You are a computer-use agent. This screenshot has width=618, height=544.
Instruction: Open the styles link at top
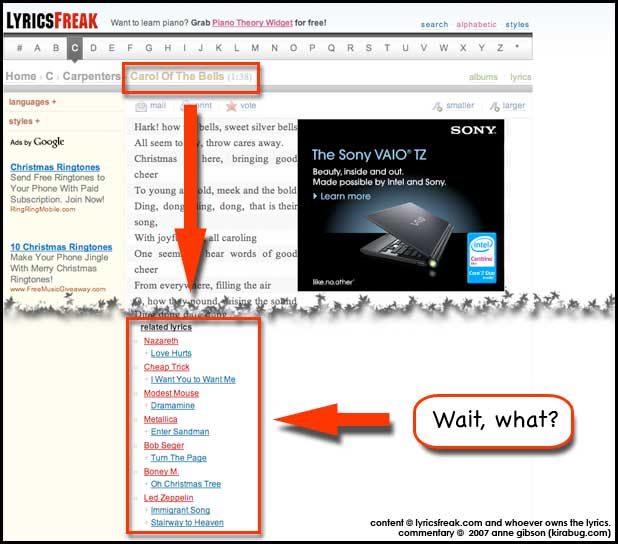tap(517, 24)
